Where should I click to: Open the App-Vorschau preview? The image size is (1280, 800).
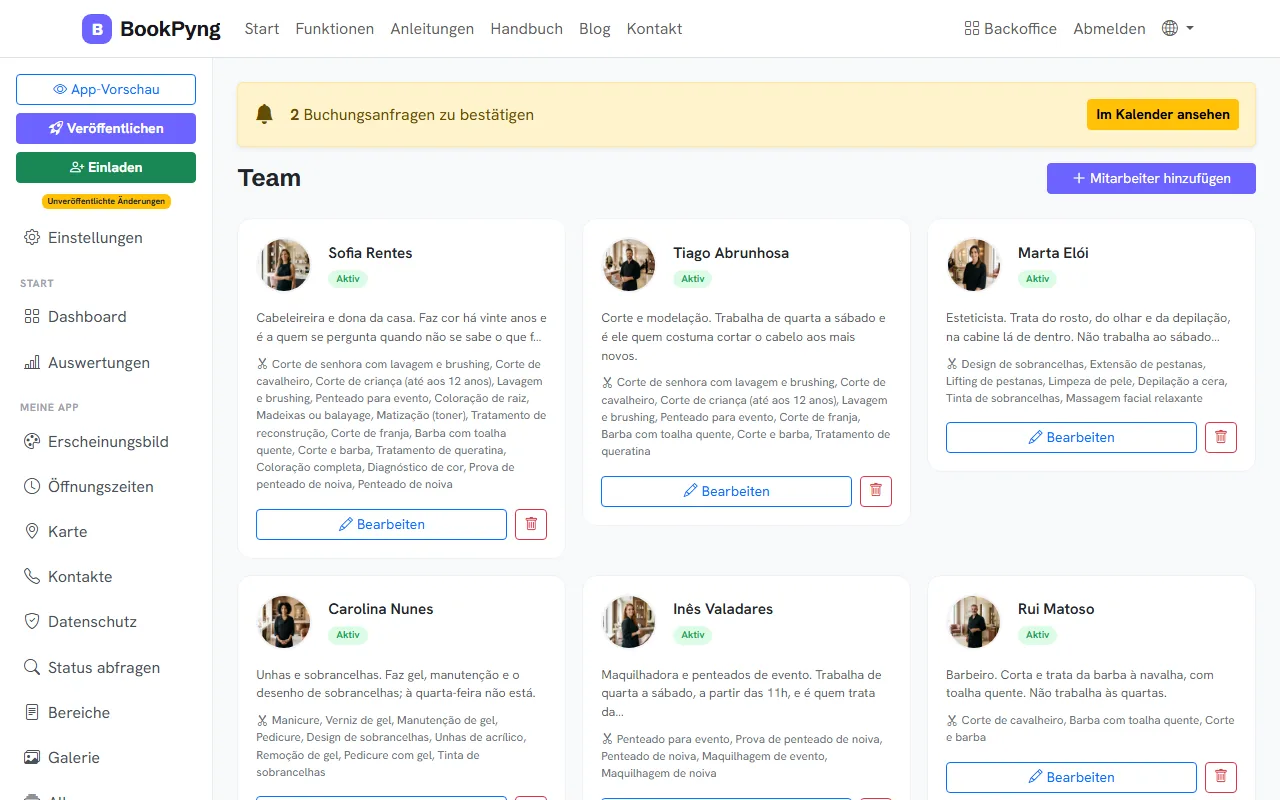pos(106,89)
